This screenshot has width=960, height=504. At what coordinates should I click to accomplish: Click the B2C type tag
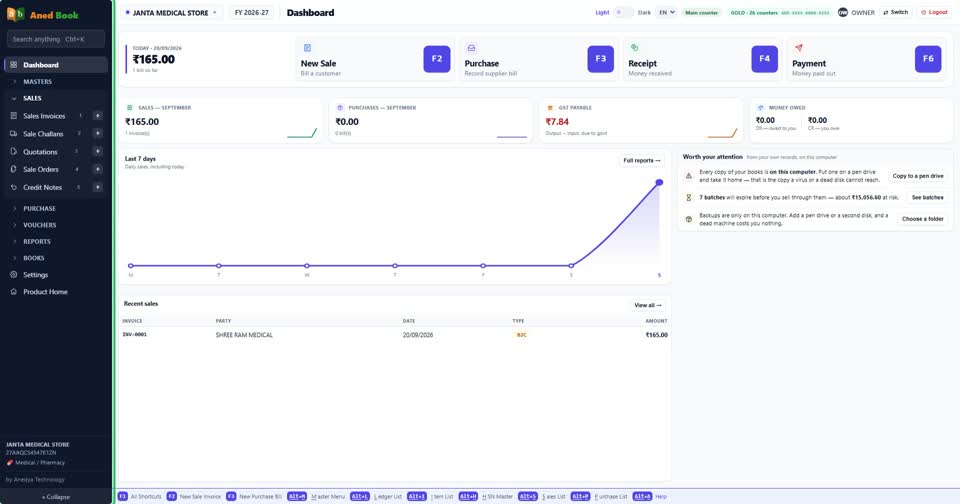pos(521,335)
